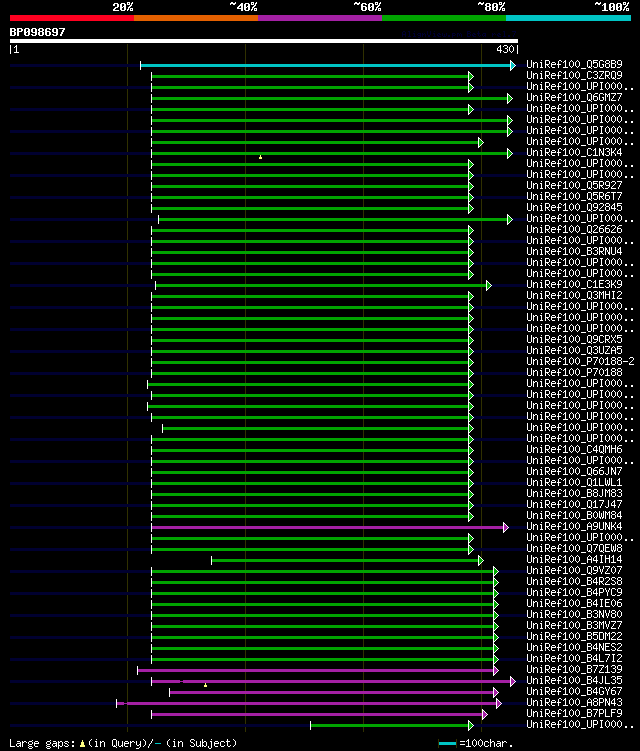Select the UniRef100_B4PYC9 label

coord(574,592)
